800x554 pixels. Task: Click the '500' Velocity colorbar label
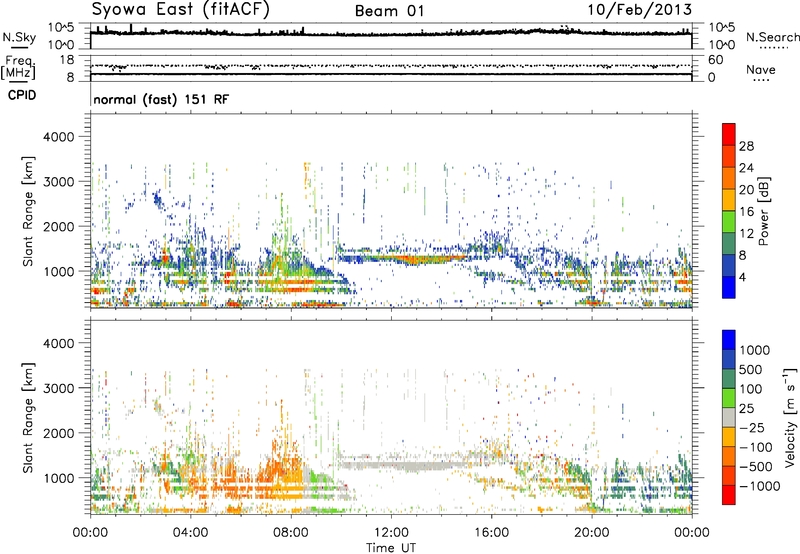(751, 370)
